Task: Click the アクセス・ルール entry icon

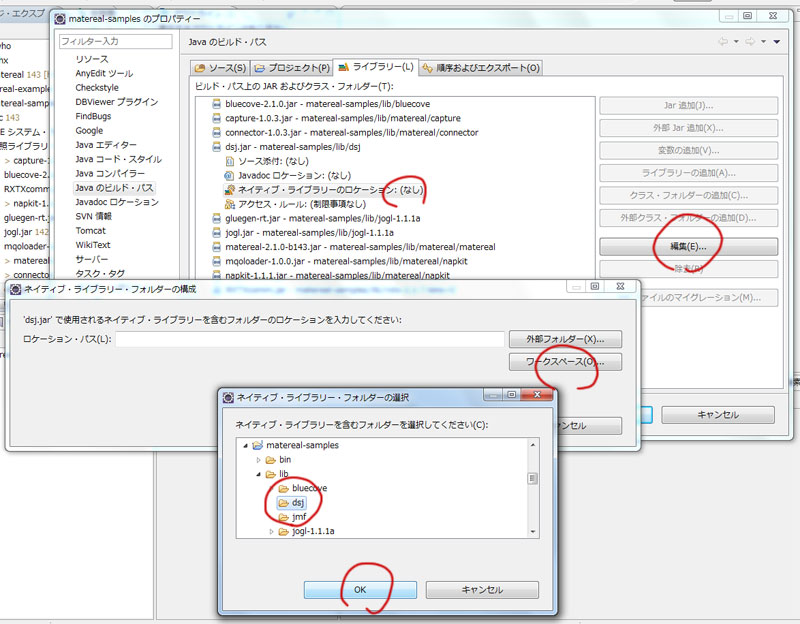Action: [x=230, y=203]
